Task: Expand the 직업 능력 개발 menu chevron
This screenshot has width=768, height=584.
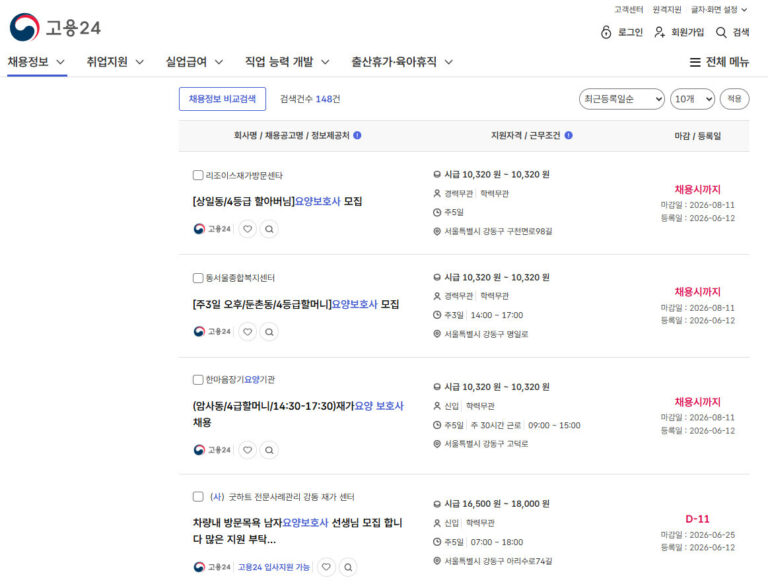Action: point(325,62)
